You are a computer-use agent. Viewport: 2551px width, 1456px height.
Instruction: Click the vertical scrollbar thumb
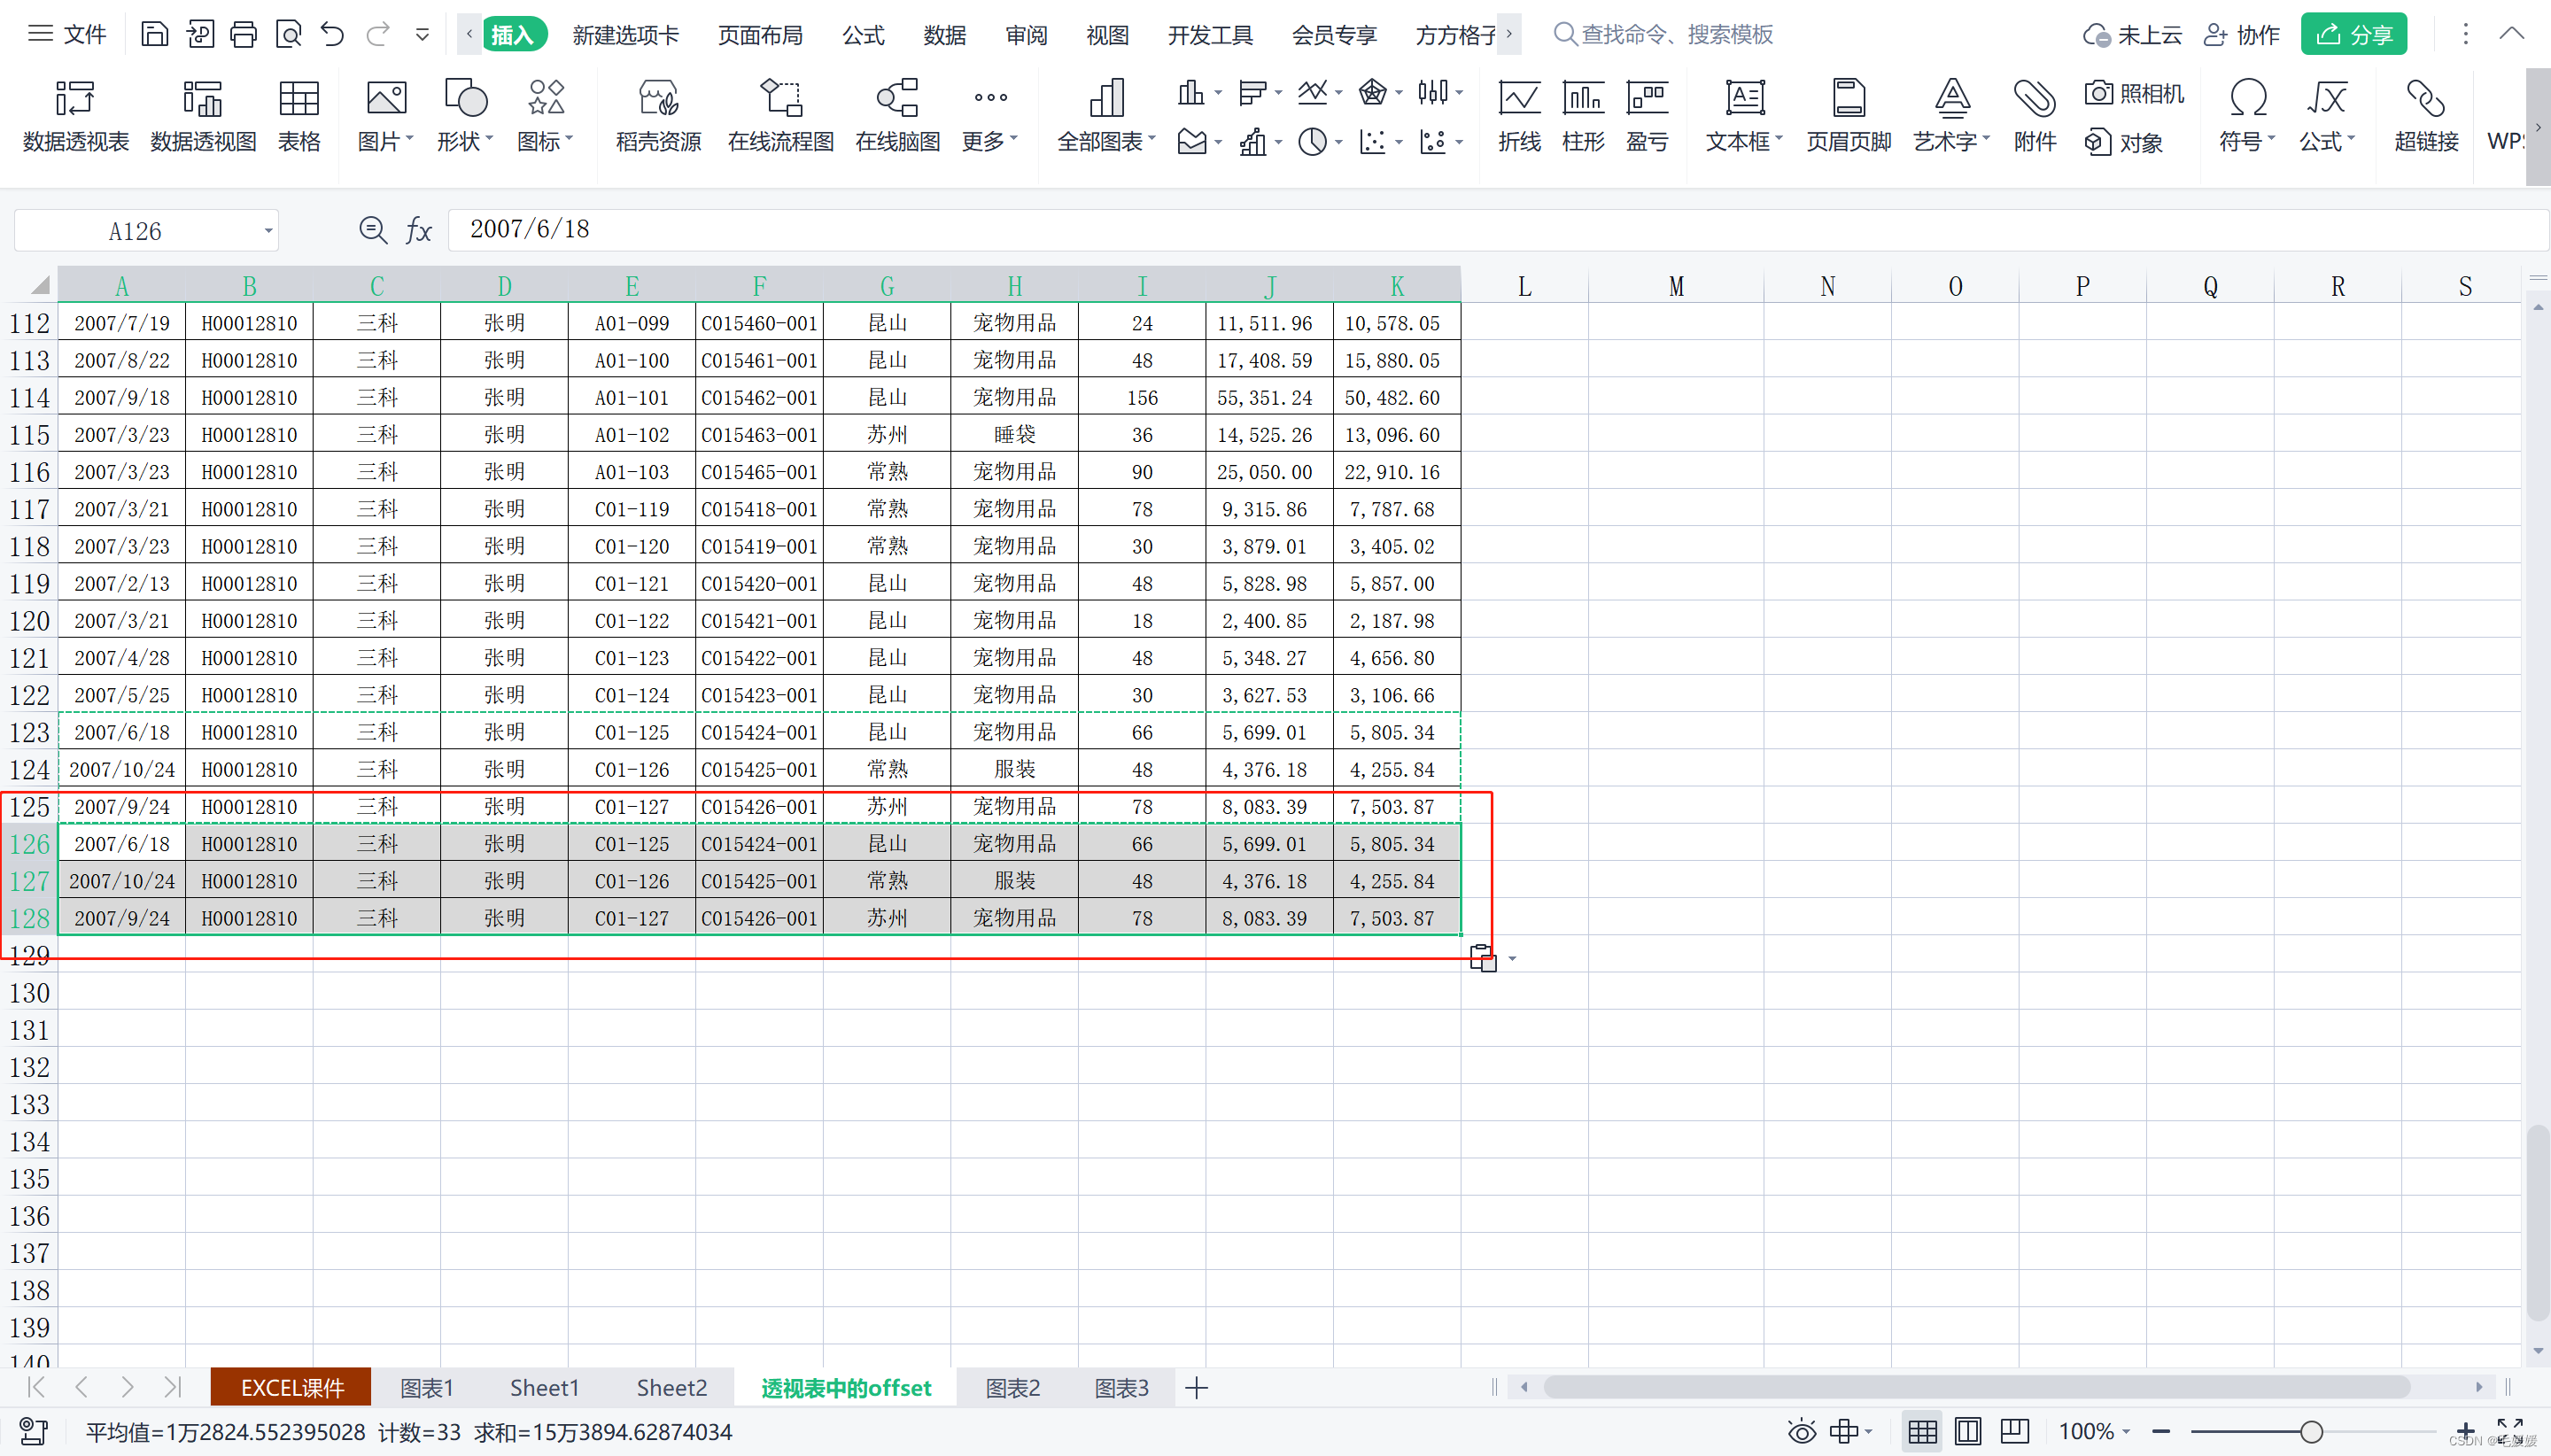coord(2537,1222)
